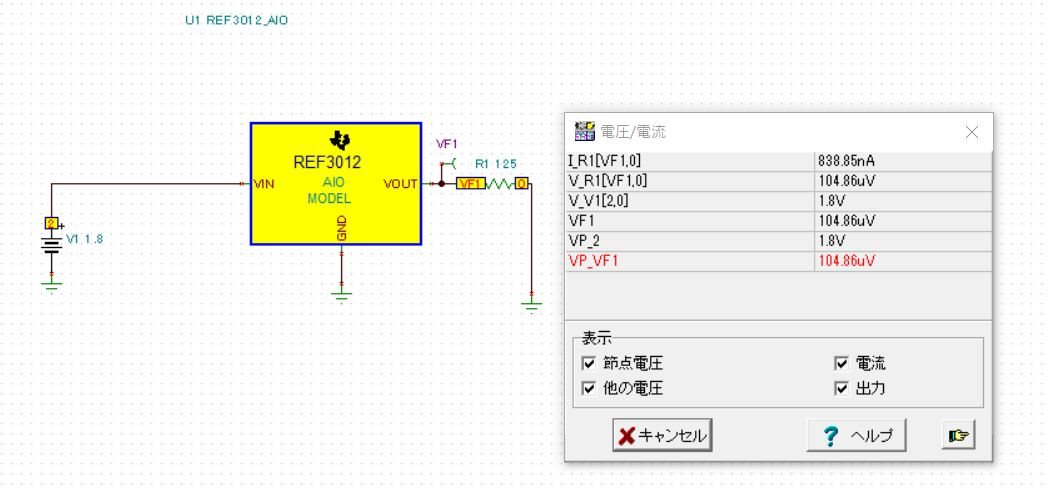The image size is (1048, 491).
Task: Click the ground symbol after resistor R1
Action: coord(531,307)
